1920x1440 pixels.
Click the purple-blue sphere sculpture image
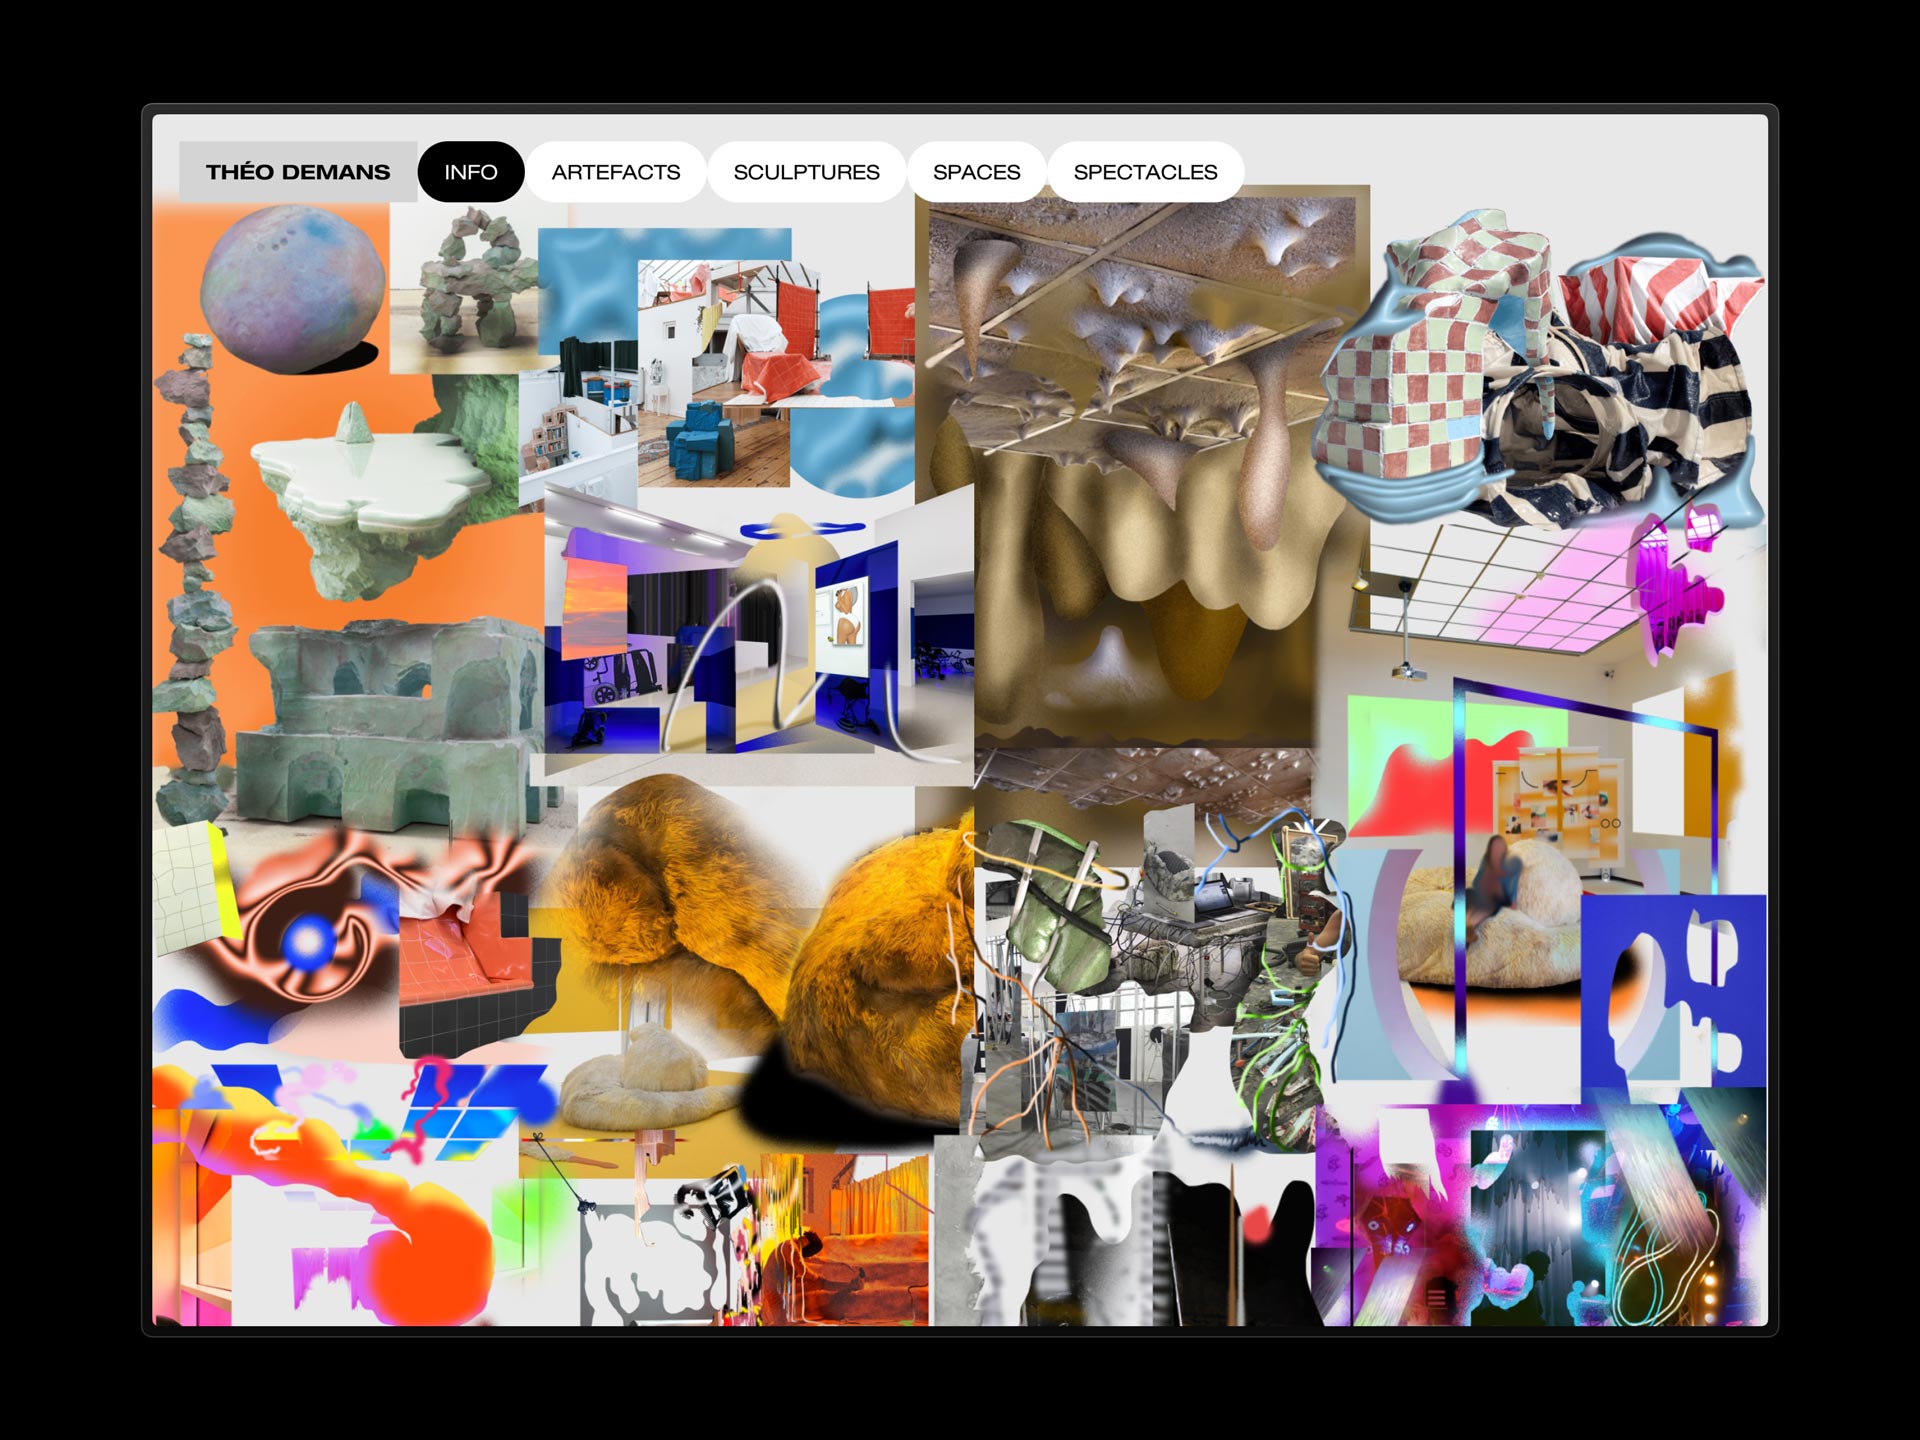[292, 287]
